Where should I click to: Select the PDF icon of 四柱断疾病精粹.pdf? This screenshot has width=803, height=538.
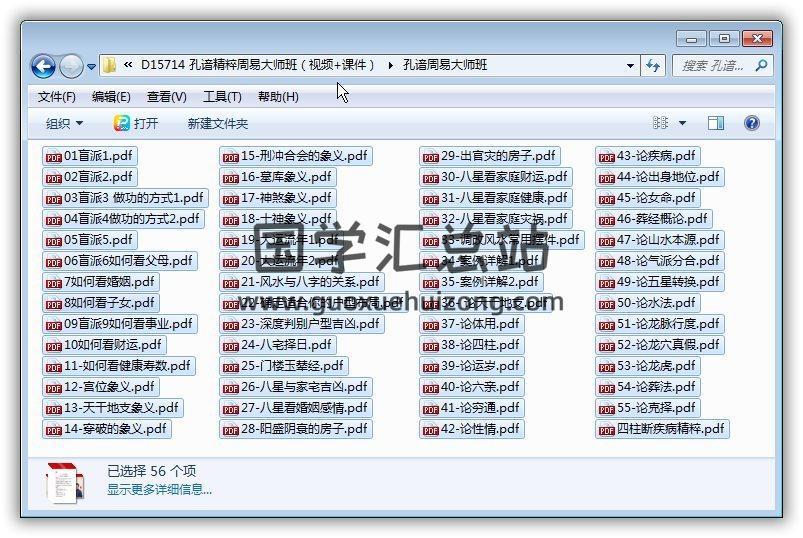[606, 430]
